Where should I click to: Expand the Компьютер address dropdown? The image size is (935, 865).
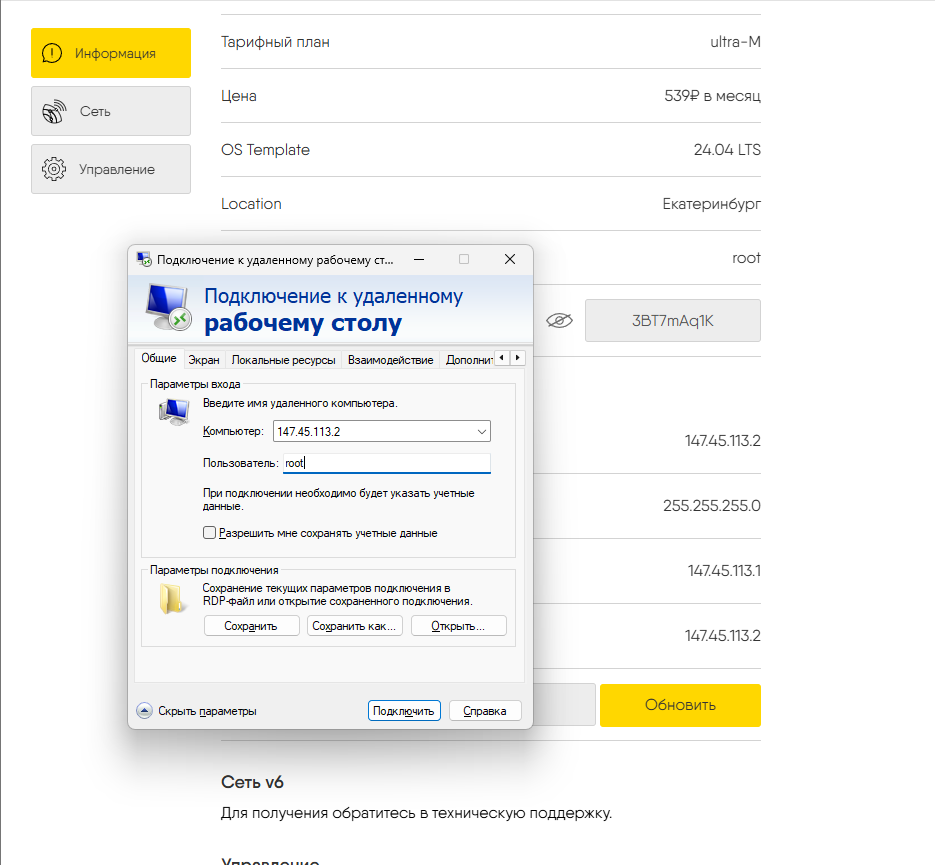tap(482, 432)
